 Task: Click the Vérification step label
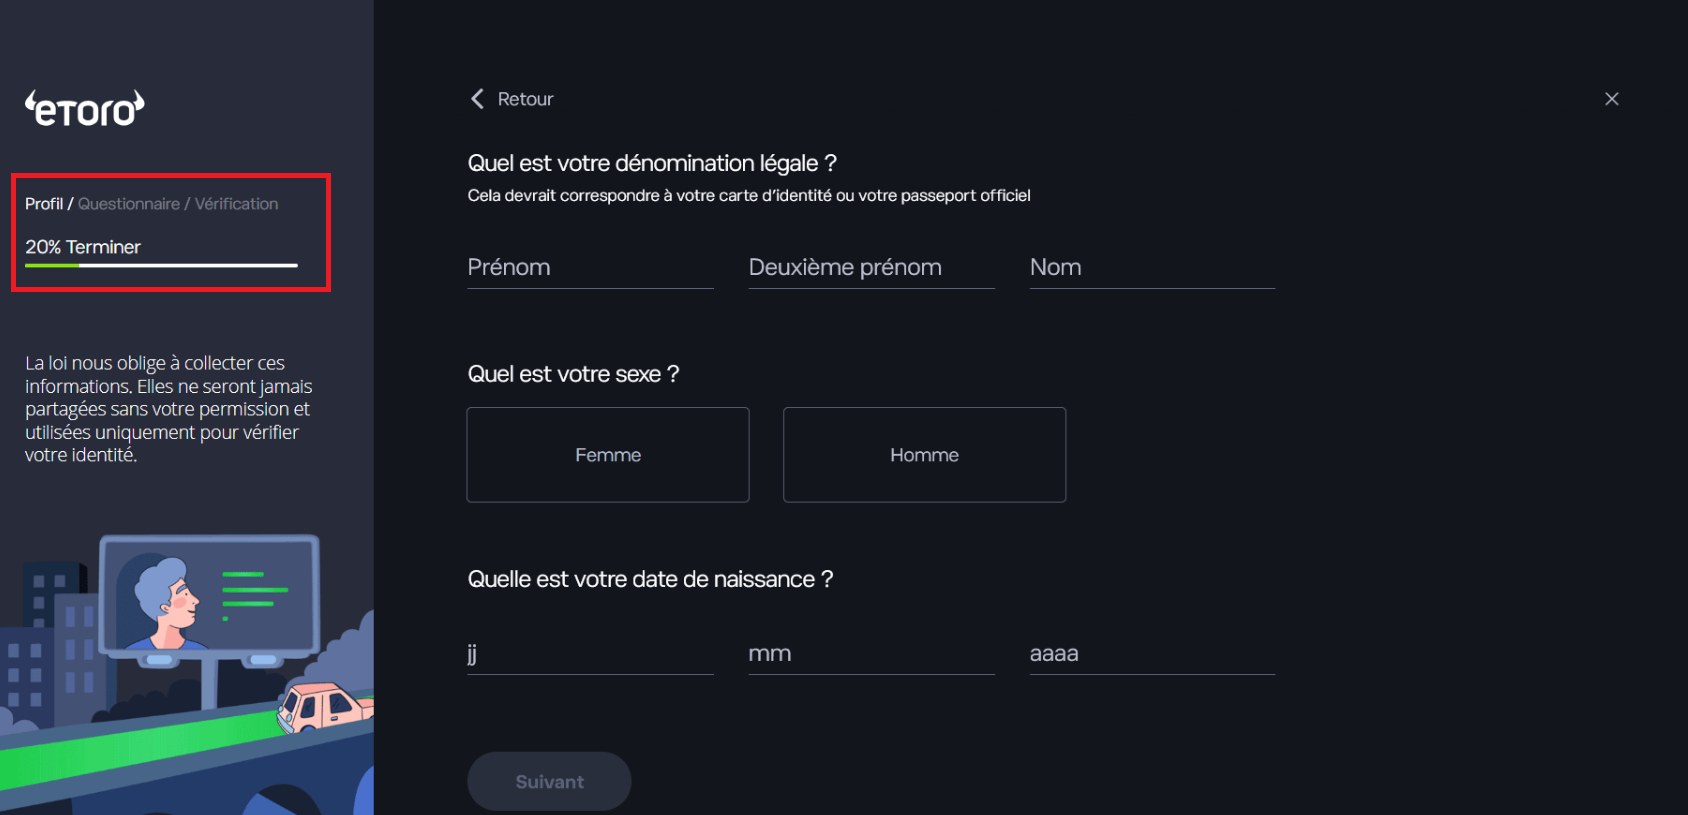point(235,203)
